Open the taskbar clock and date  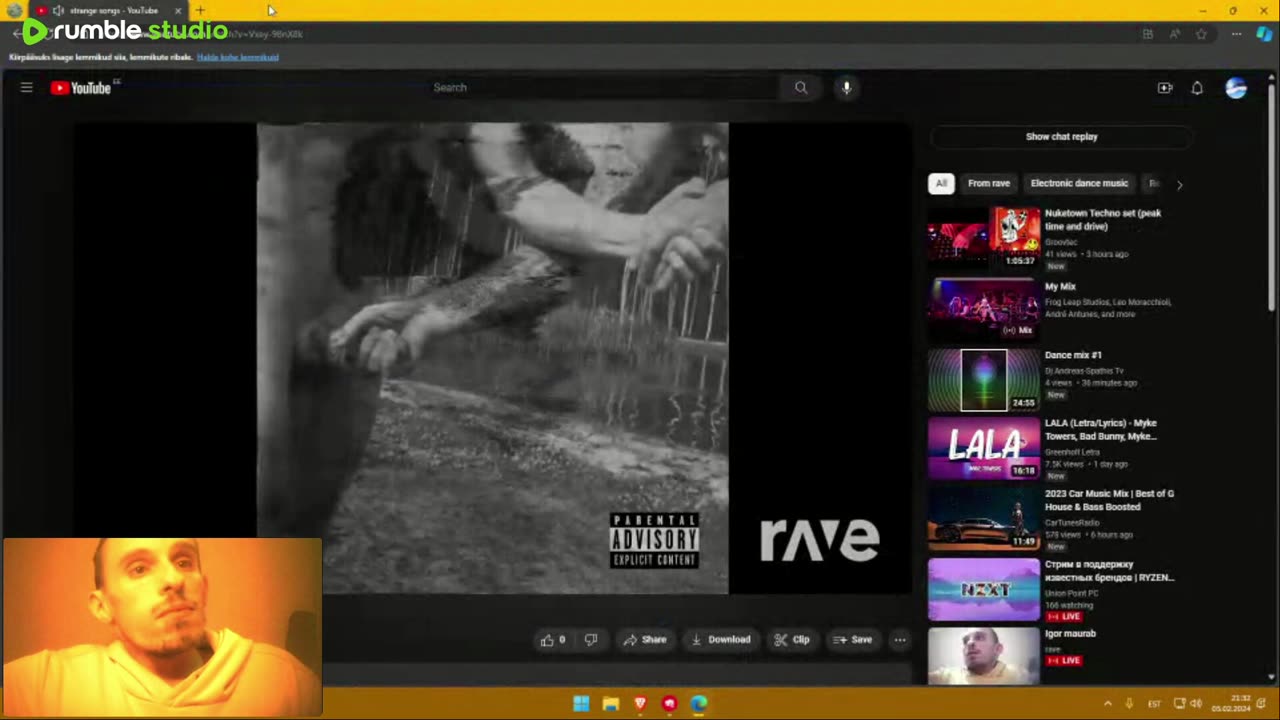[1231, 704]
